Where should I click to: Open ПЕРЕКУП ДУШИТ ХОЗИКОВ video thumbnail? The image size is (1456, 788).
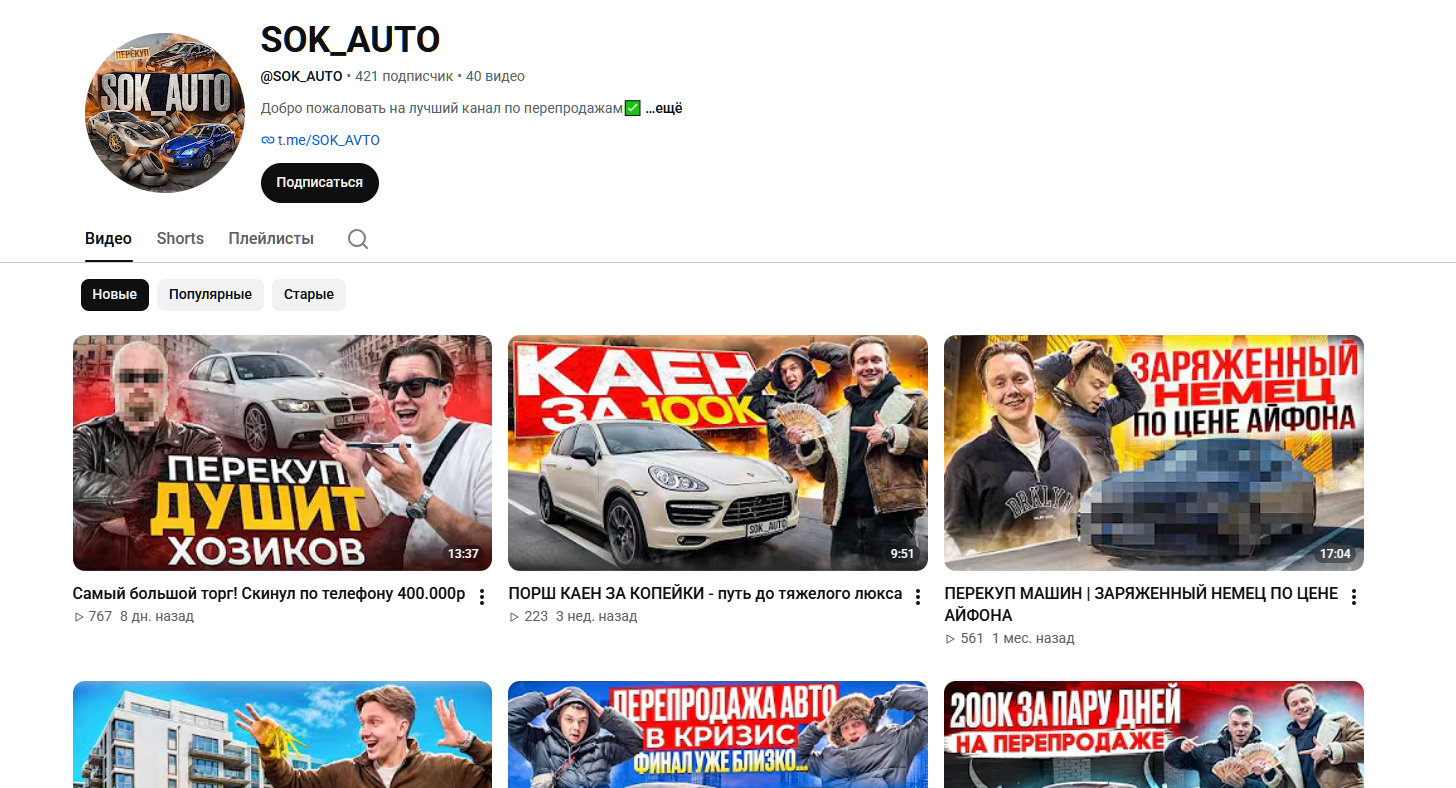tap(282, 453)
